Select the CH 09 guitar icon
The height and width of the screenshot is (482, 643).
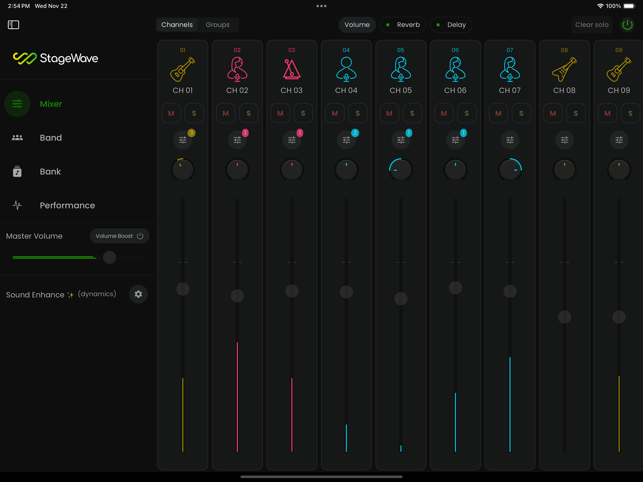pyautogui.click(x=619, y=70)
